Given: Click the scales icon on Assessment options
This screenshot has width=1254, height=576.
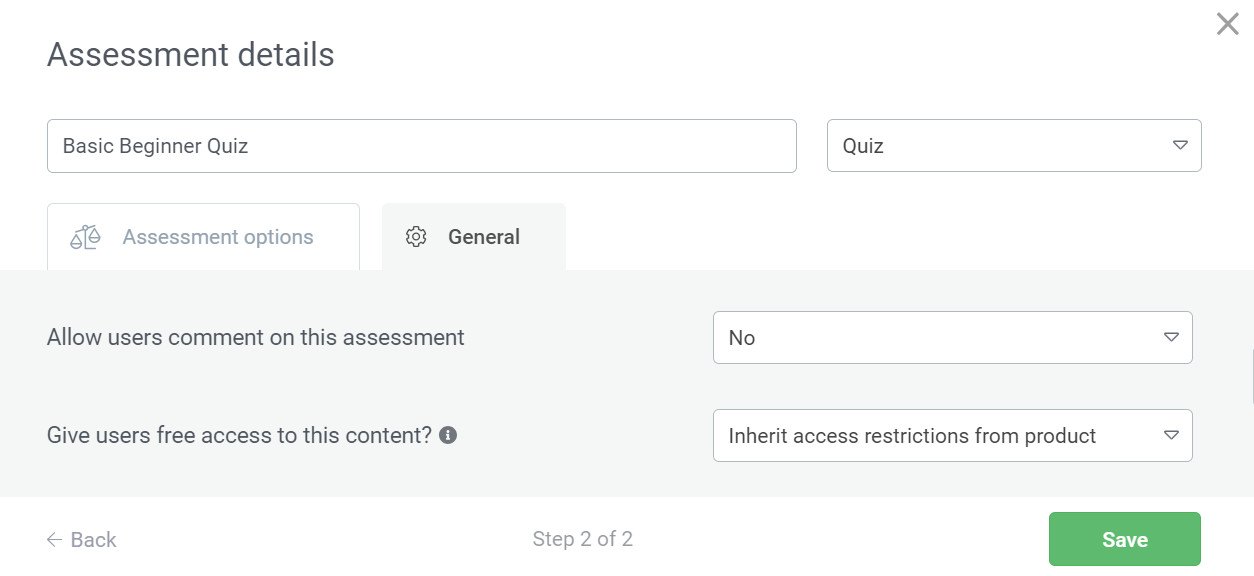Looking at the screenshot, I should point(86,237).
